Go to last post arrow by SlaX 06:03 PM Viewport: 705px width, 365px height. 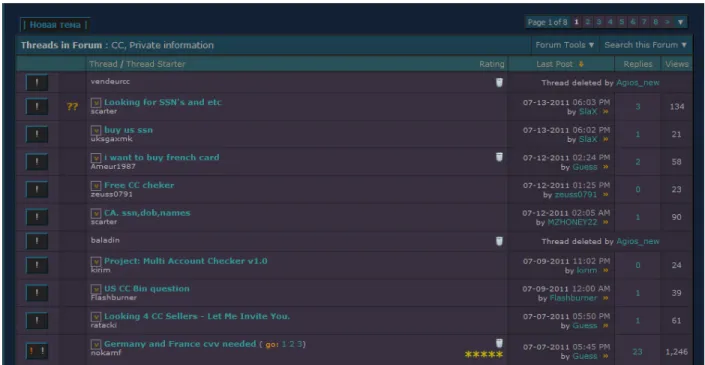pyautogui.click(x=605, y=112)
